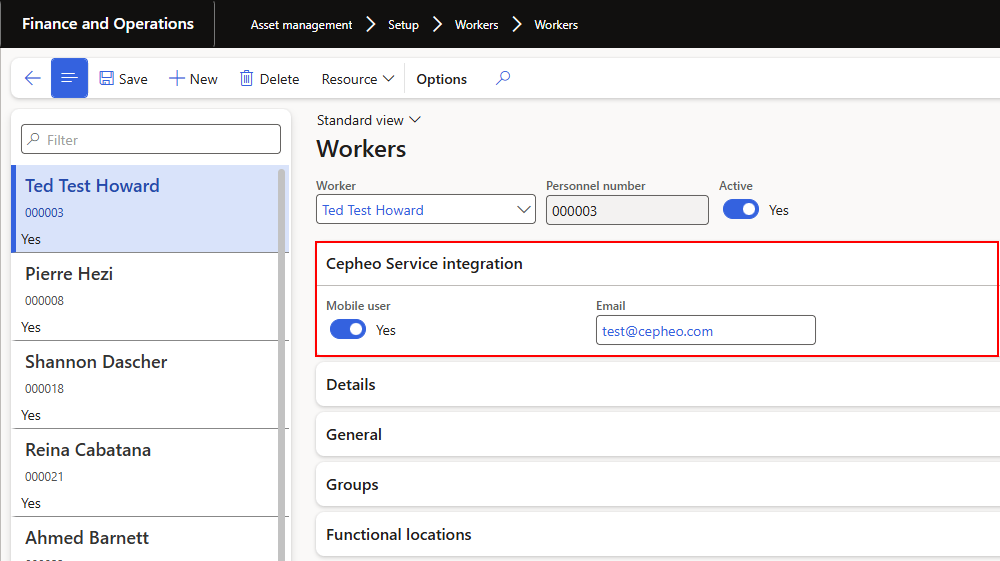The width and height of the screenshot is (1000, 561).
Task: Click the Email input field
Action: [705, 331]
